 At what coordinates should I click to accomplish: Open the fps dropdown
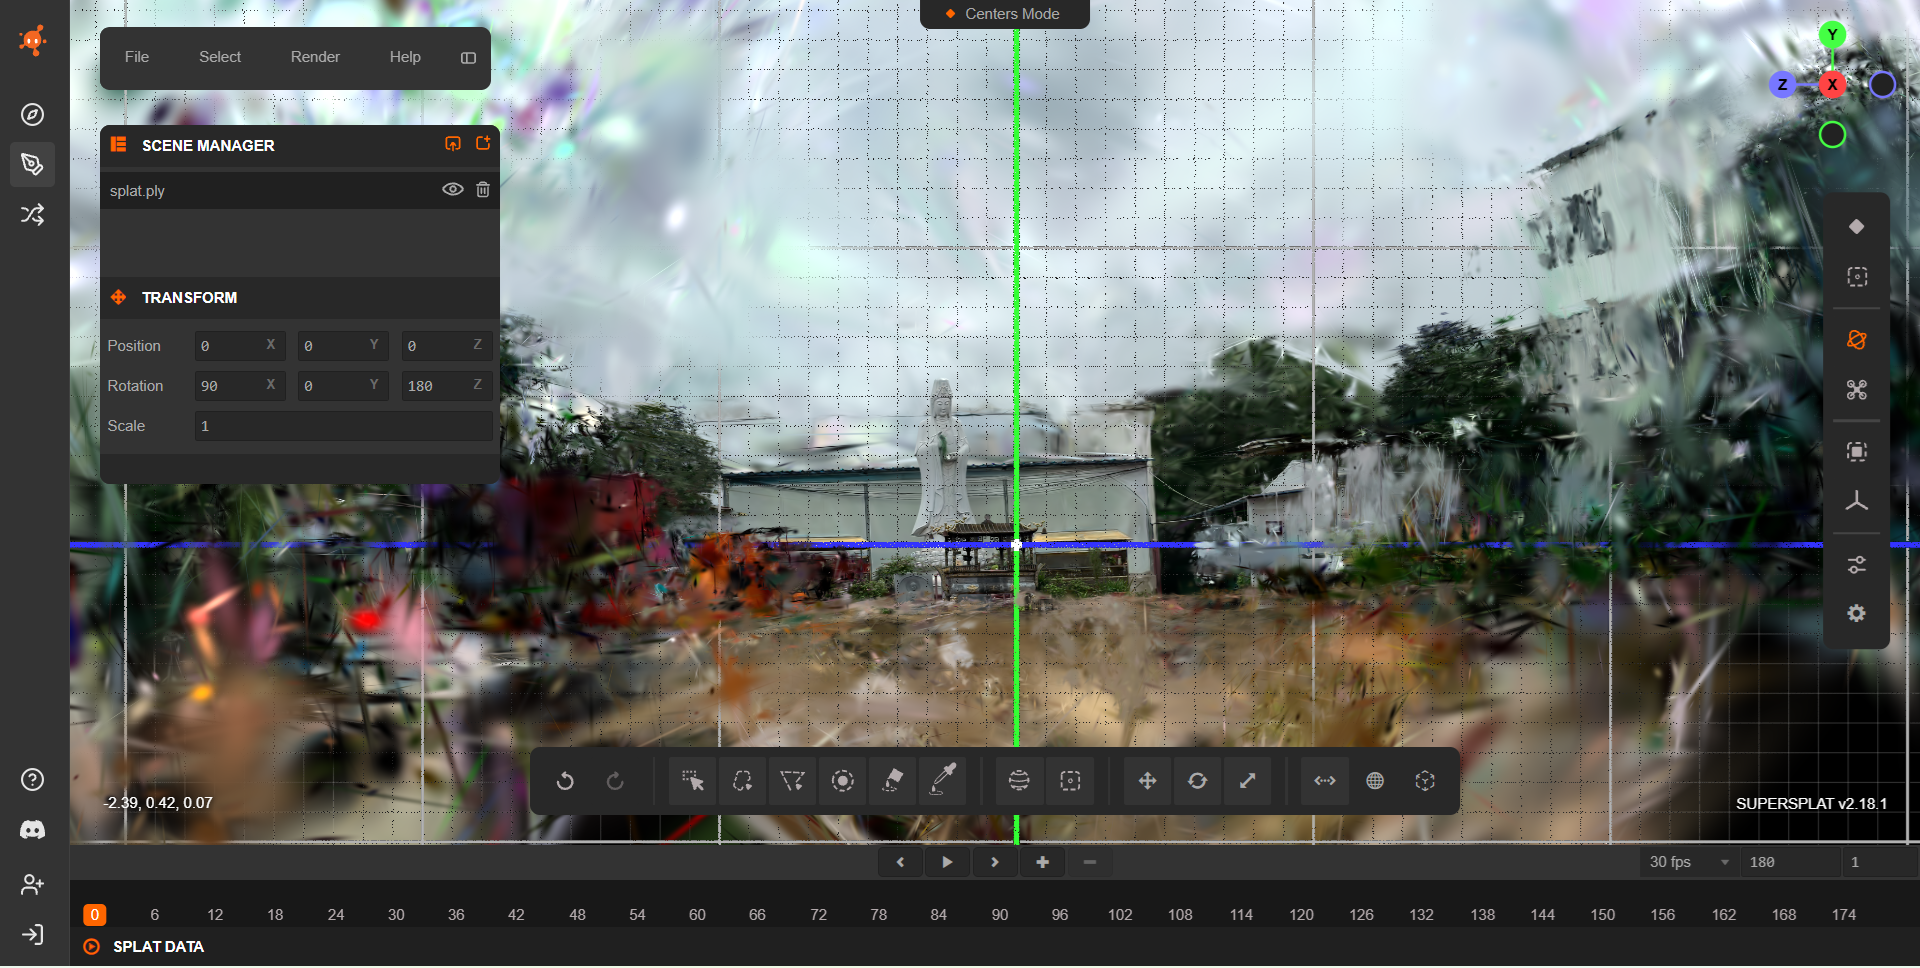(1689, 862)
